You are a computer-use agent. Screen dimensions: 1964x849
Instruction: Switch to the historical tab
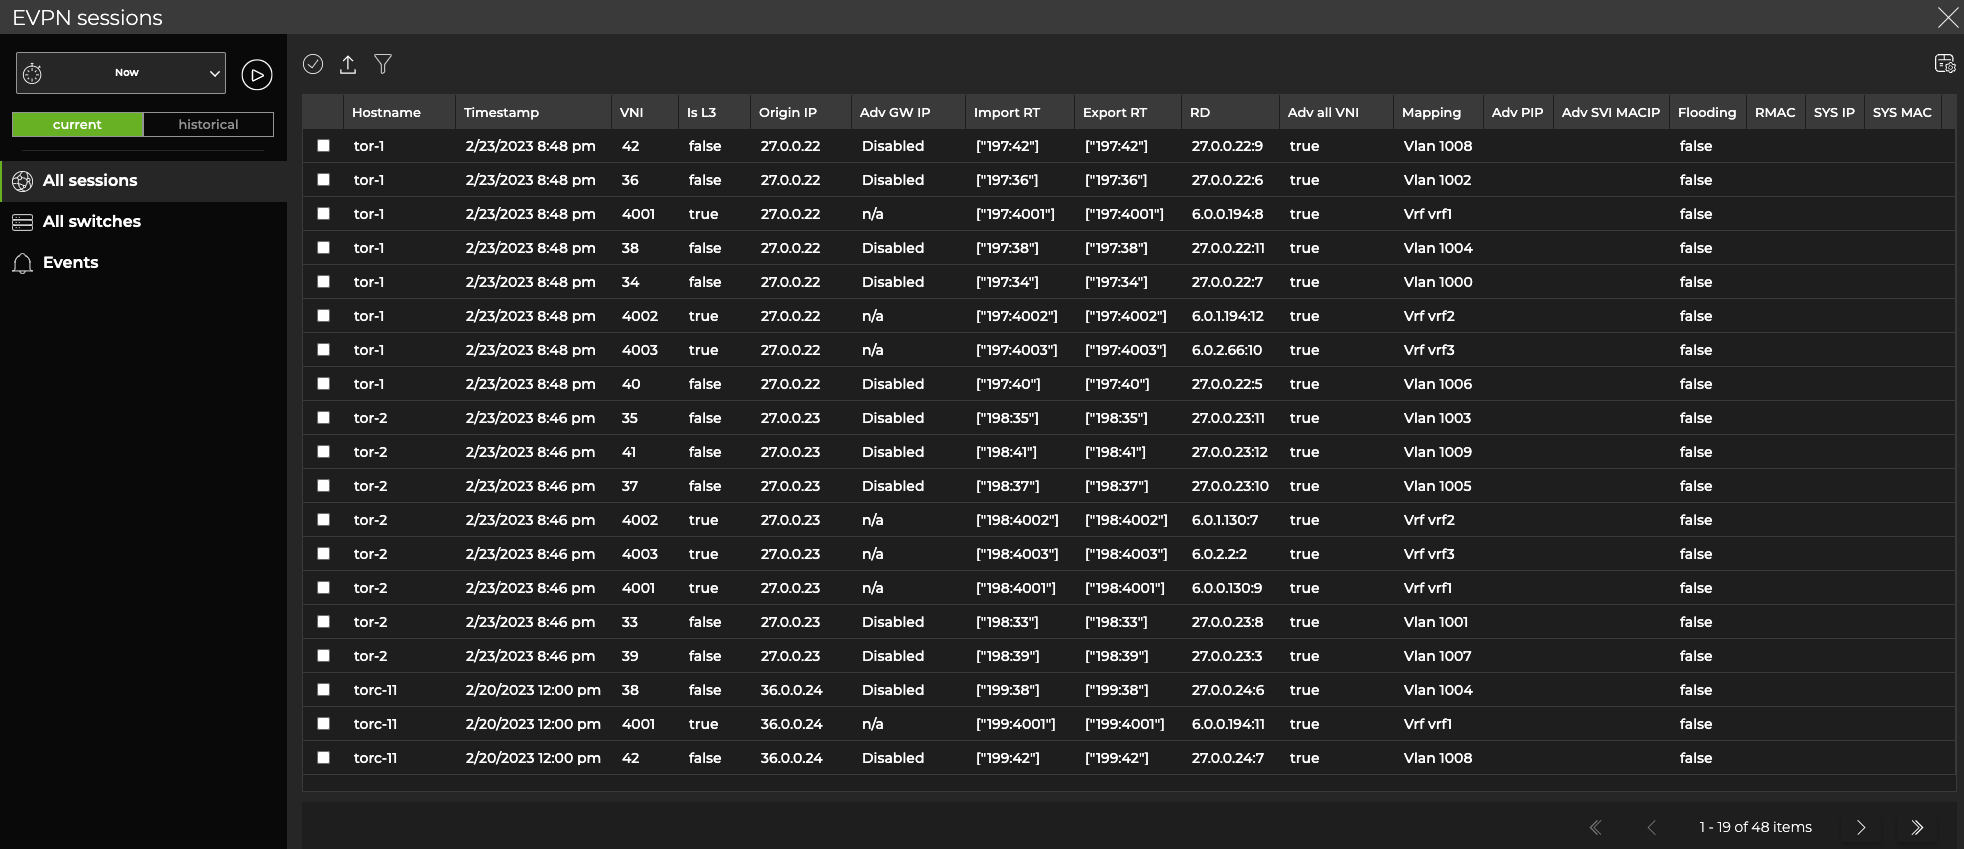[x=208, y=125]
